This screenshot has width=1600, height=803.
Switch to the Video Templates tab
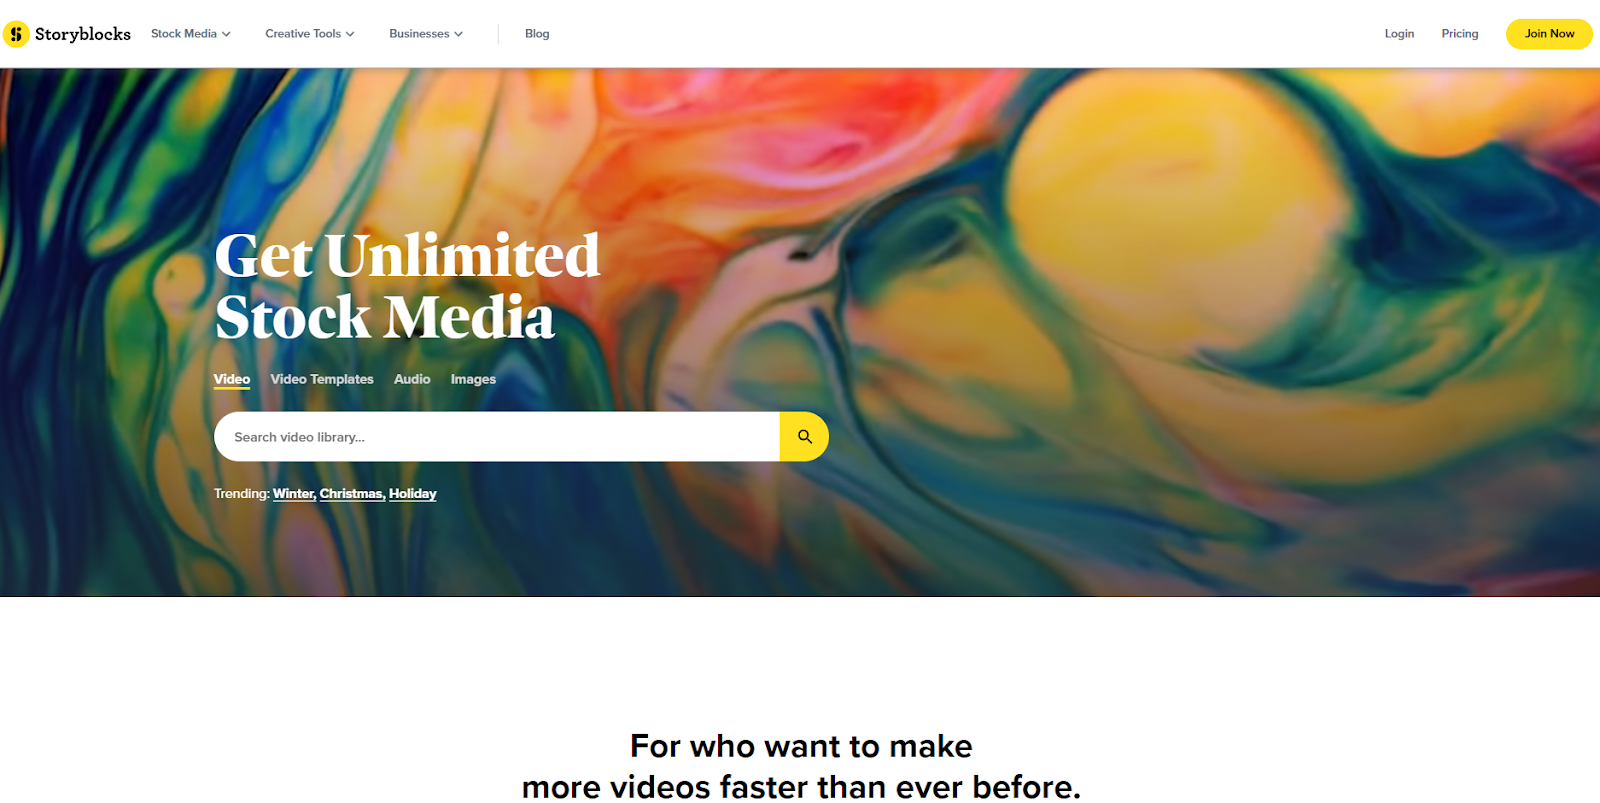322,379
